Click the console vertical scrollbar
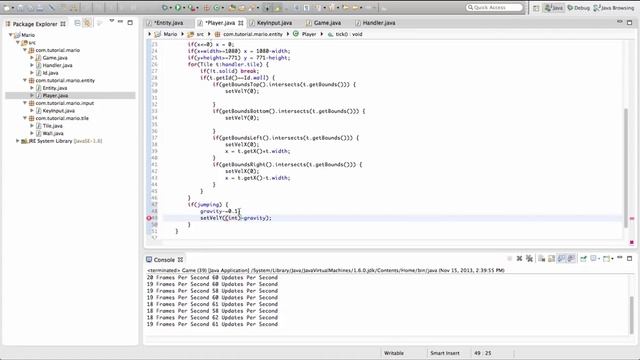This screenshot has height=360, width=640. pyautogui.click(x=631, y=314)
